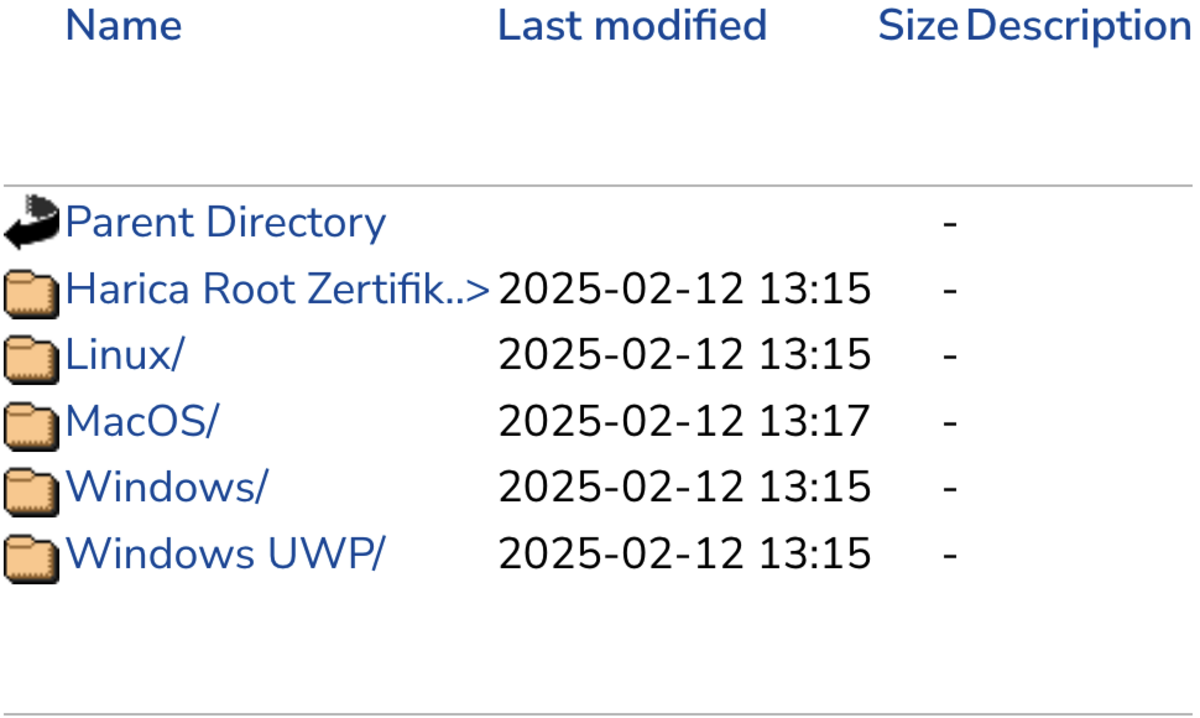1200x718 pixels.
Task: Click the folder icon for Harica Root Zertifik
Action: point(32,292)
